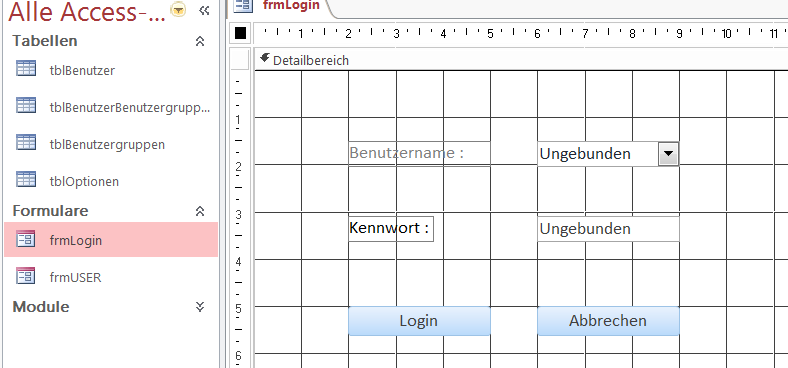Collapse the Tabellen group
The image size is (788, 368).
pos(200,41)
